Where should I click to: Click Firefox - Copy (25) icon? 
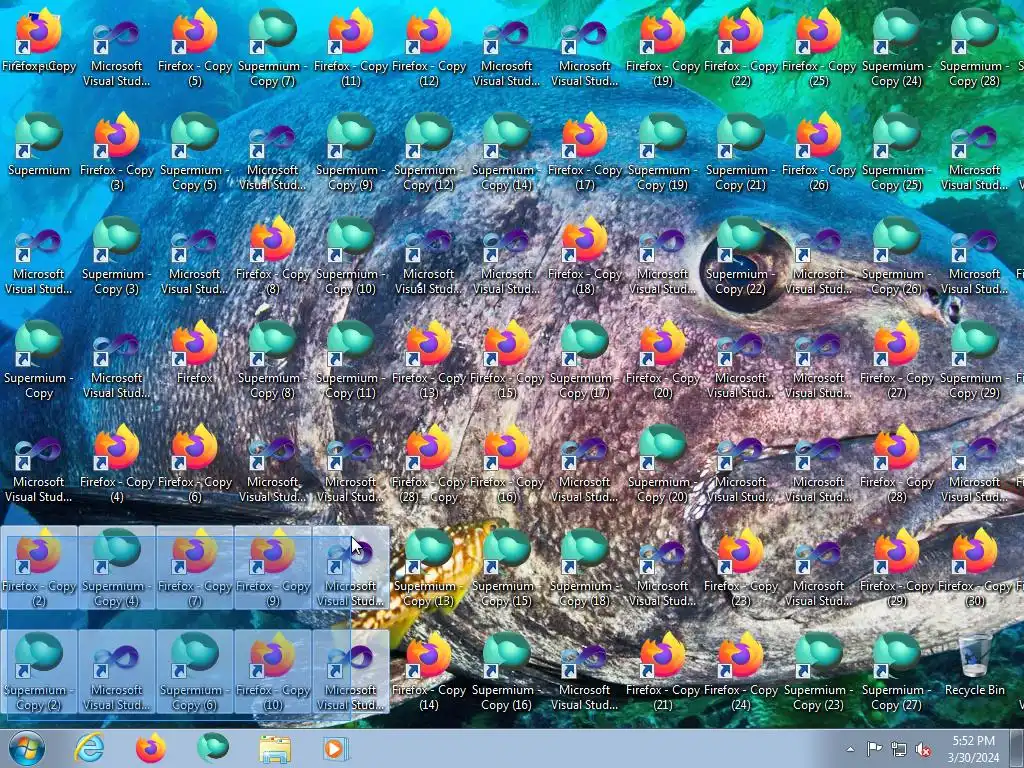[818, 48]
